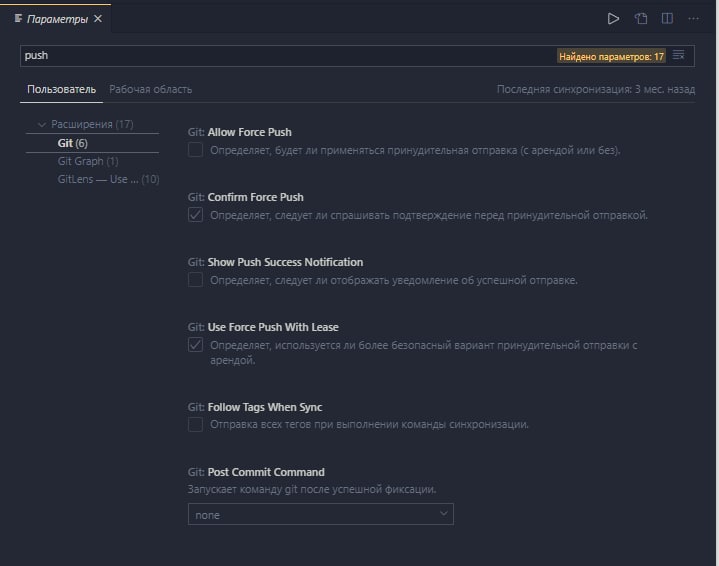
Task: Toggle Show Push Success Notification checkbox
Action: tap(196, 280)
